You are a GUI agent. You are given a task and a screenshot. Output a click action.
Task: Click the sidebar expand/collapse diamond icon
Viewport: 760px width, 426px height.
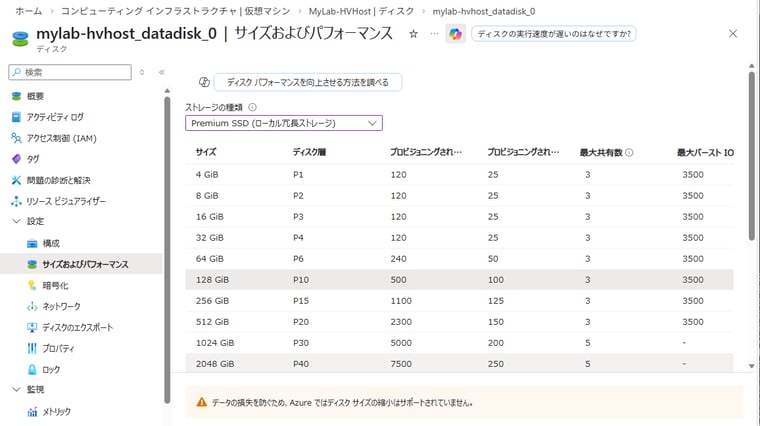pos(142,72)
